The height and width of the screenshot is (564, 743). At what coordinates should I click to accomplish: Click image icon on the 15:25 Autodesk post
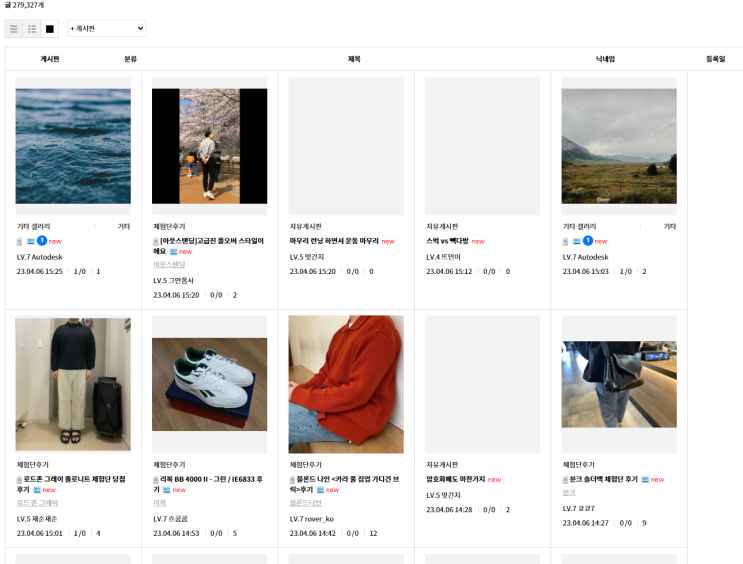tap(31, 242)
